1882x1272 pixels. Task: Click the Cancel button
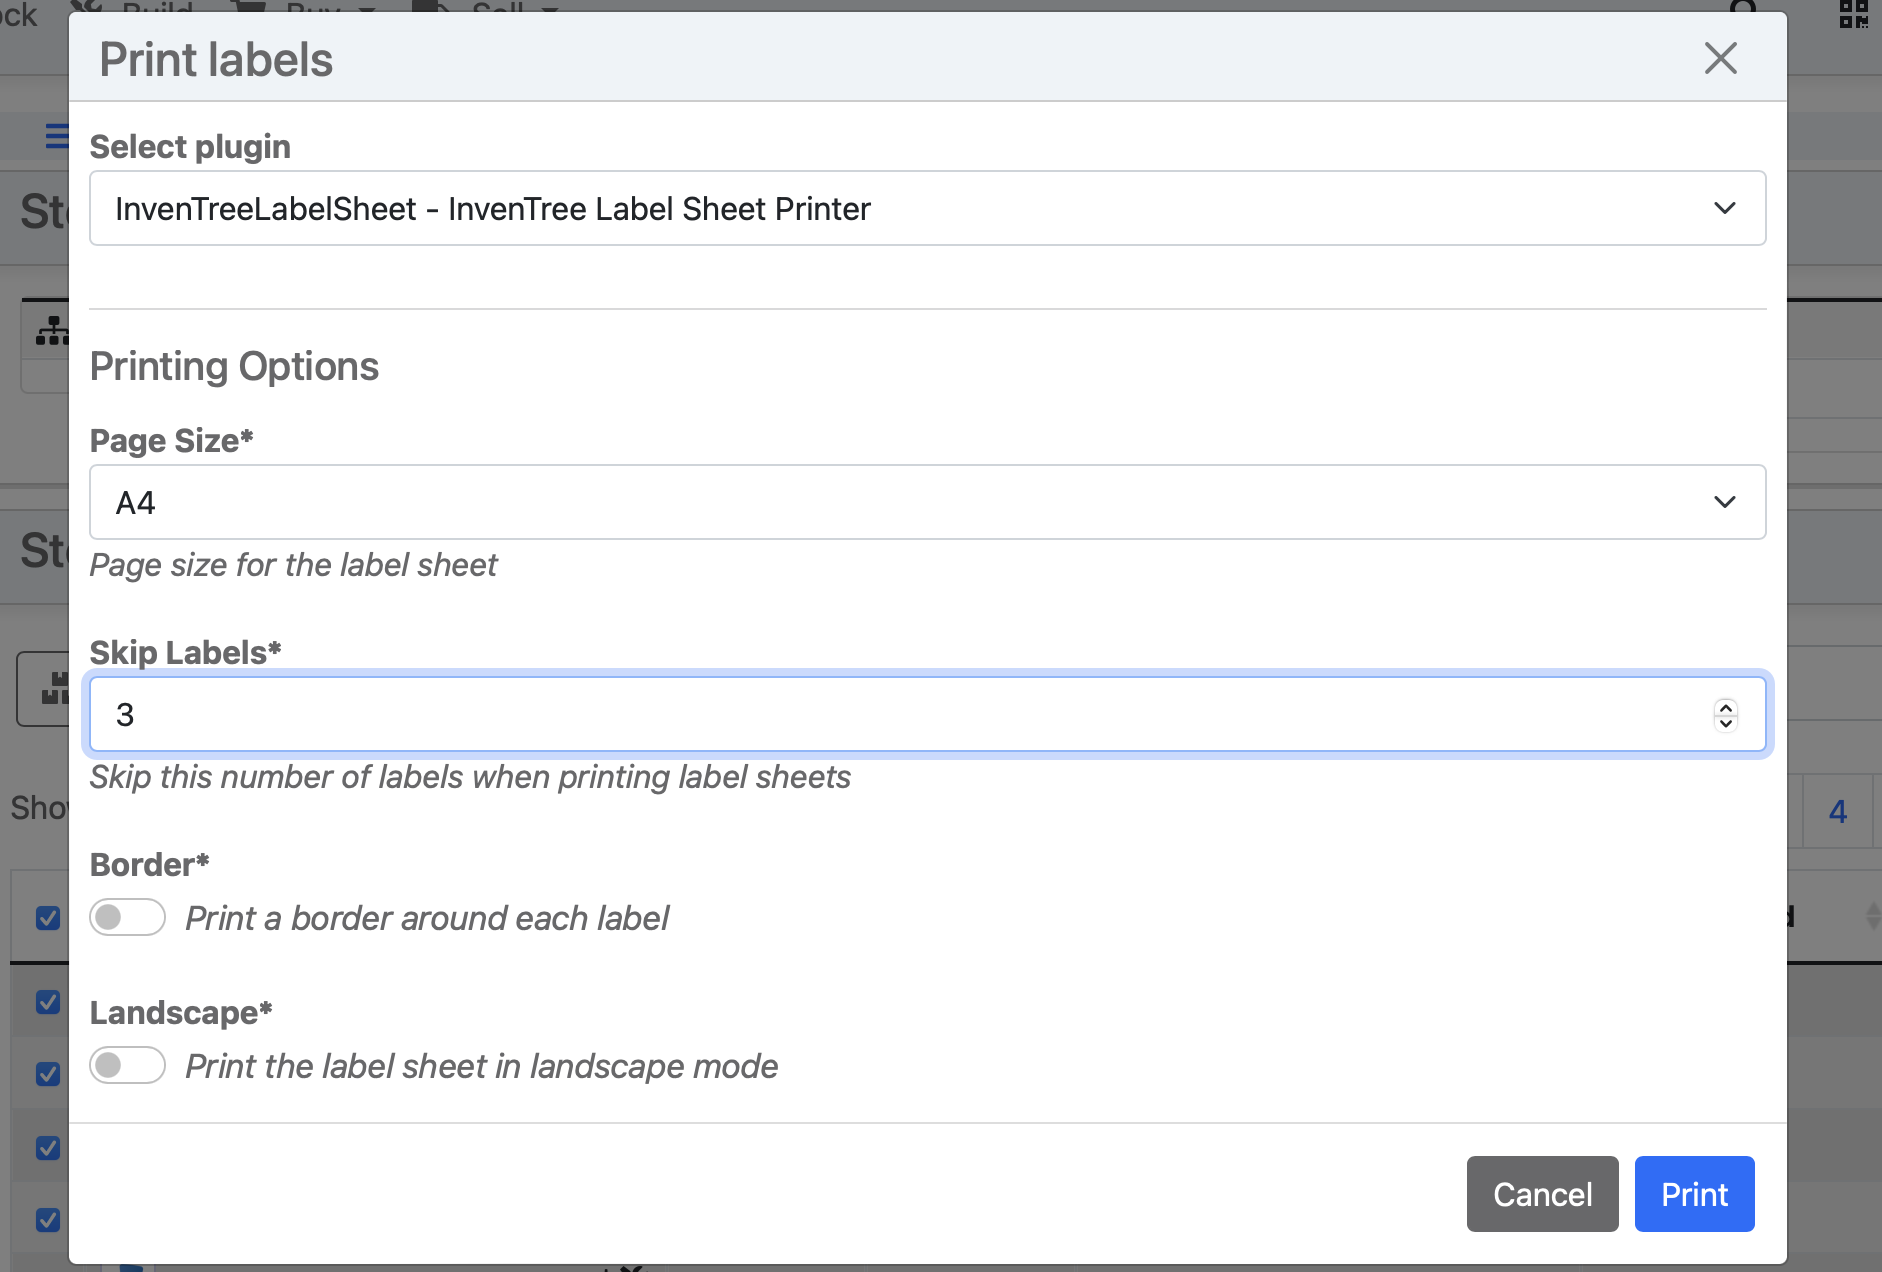[x=1540, y=1193]
